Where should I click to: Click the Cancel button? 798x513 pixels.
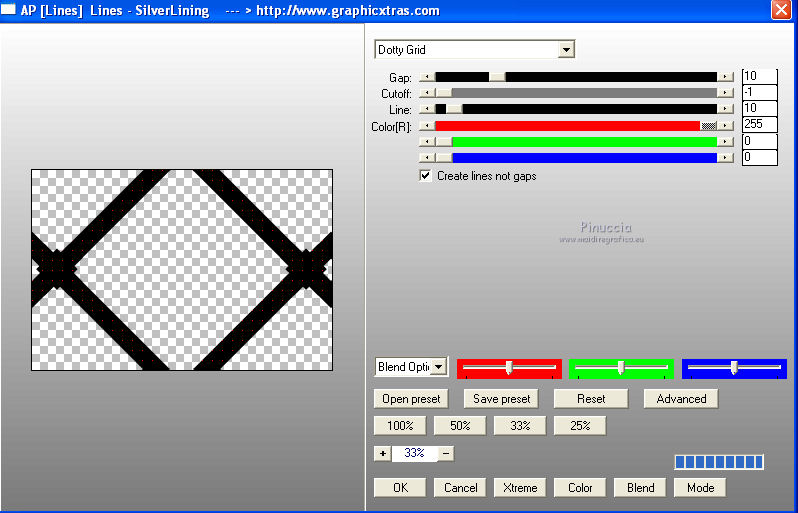click(460, 488)
